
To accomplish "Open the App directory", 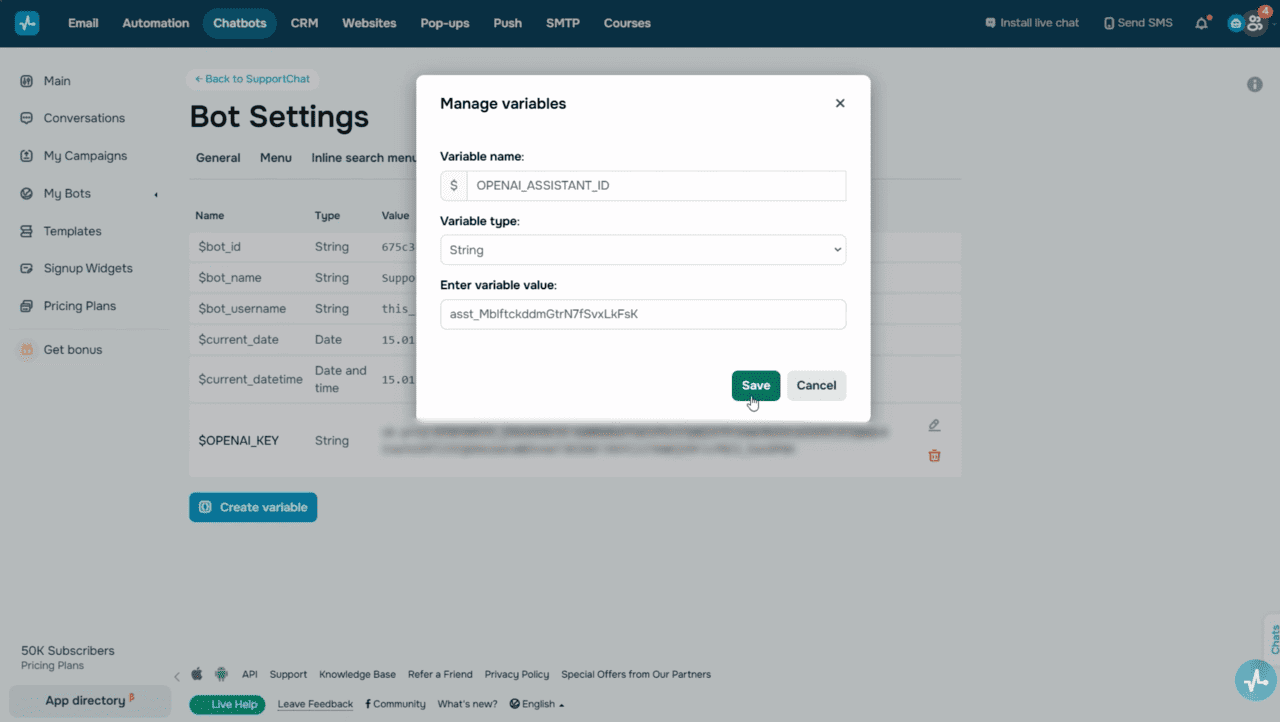I will [x=90, y=701].
